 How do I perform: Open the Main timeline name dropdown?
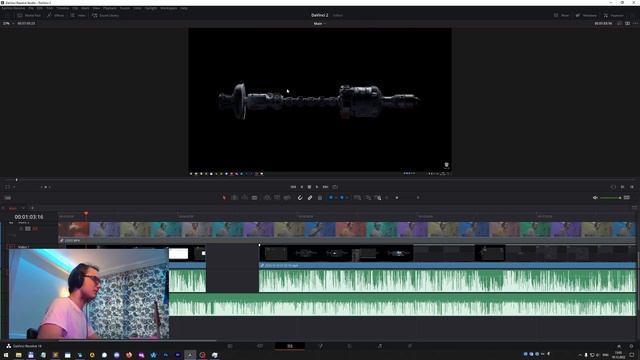[320, 24]
